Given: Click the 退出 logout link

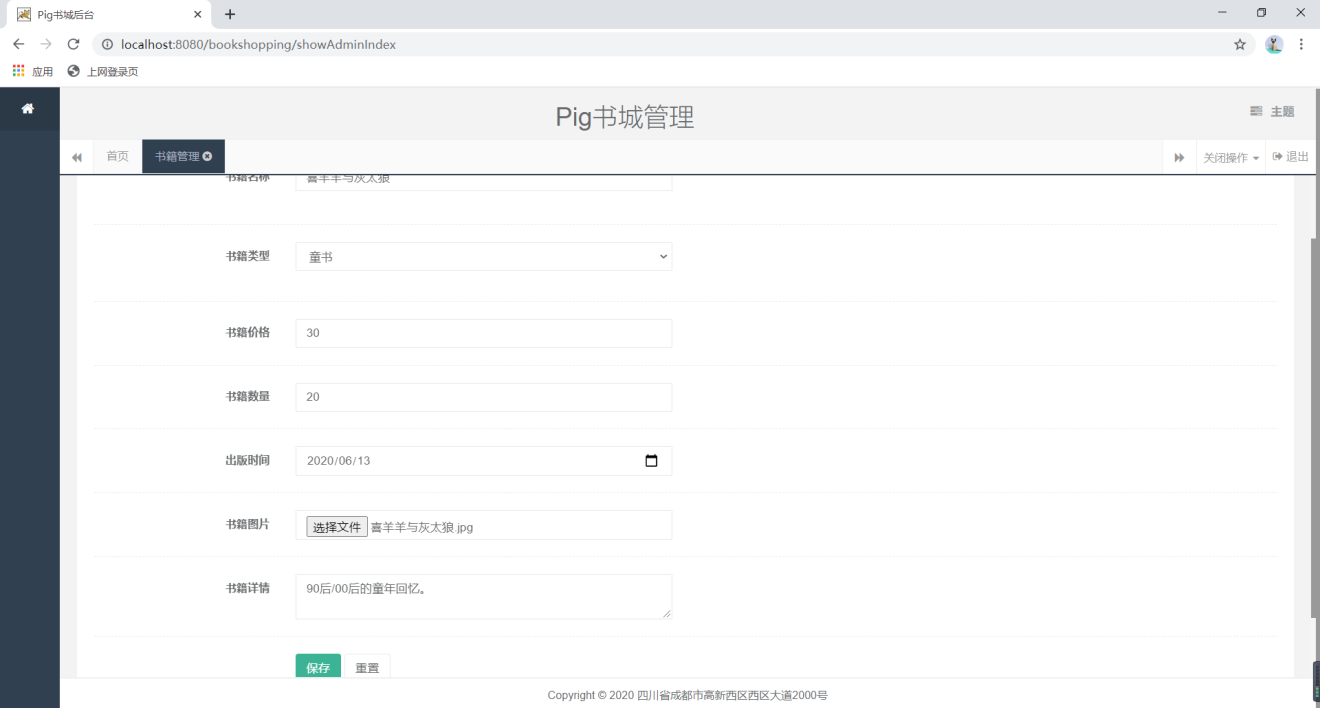Looking at the screenshot, I should 1291,157.
